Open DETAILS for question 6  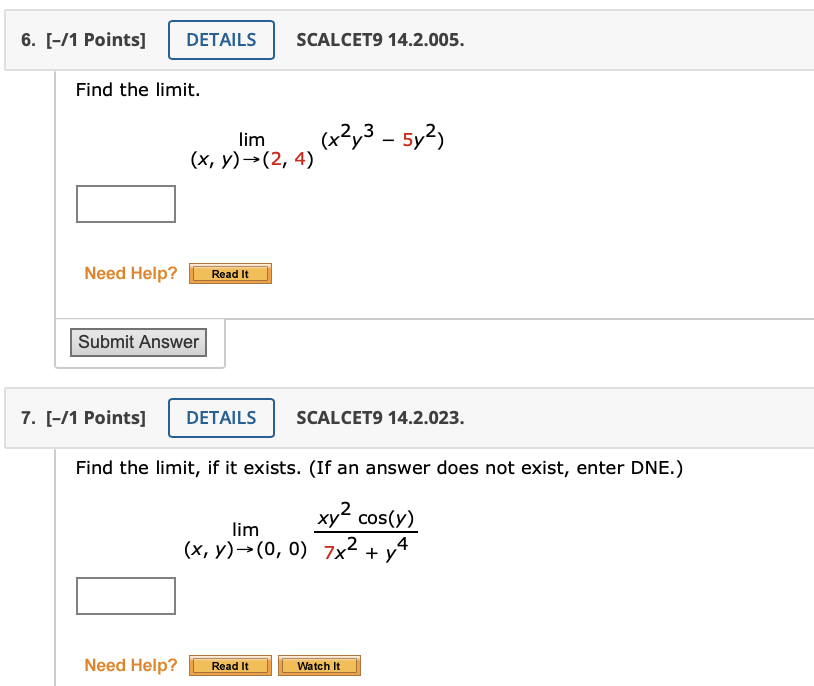coord(221,40)
